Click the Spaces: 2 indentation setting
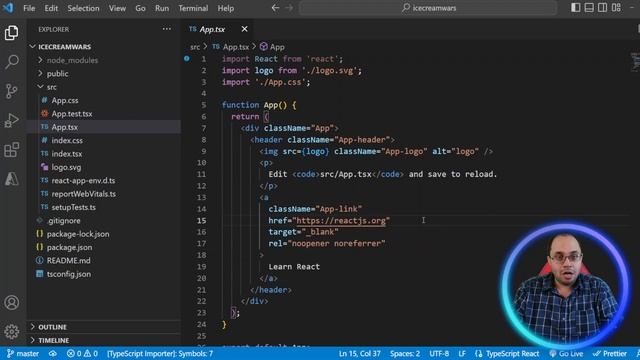This screenshot has height=360, width=640. (x=404, y=353)
